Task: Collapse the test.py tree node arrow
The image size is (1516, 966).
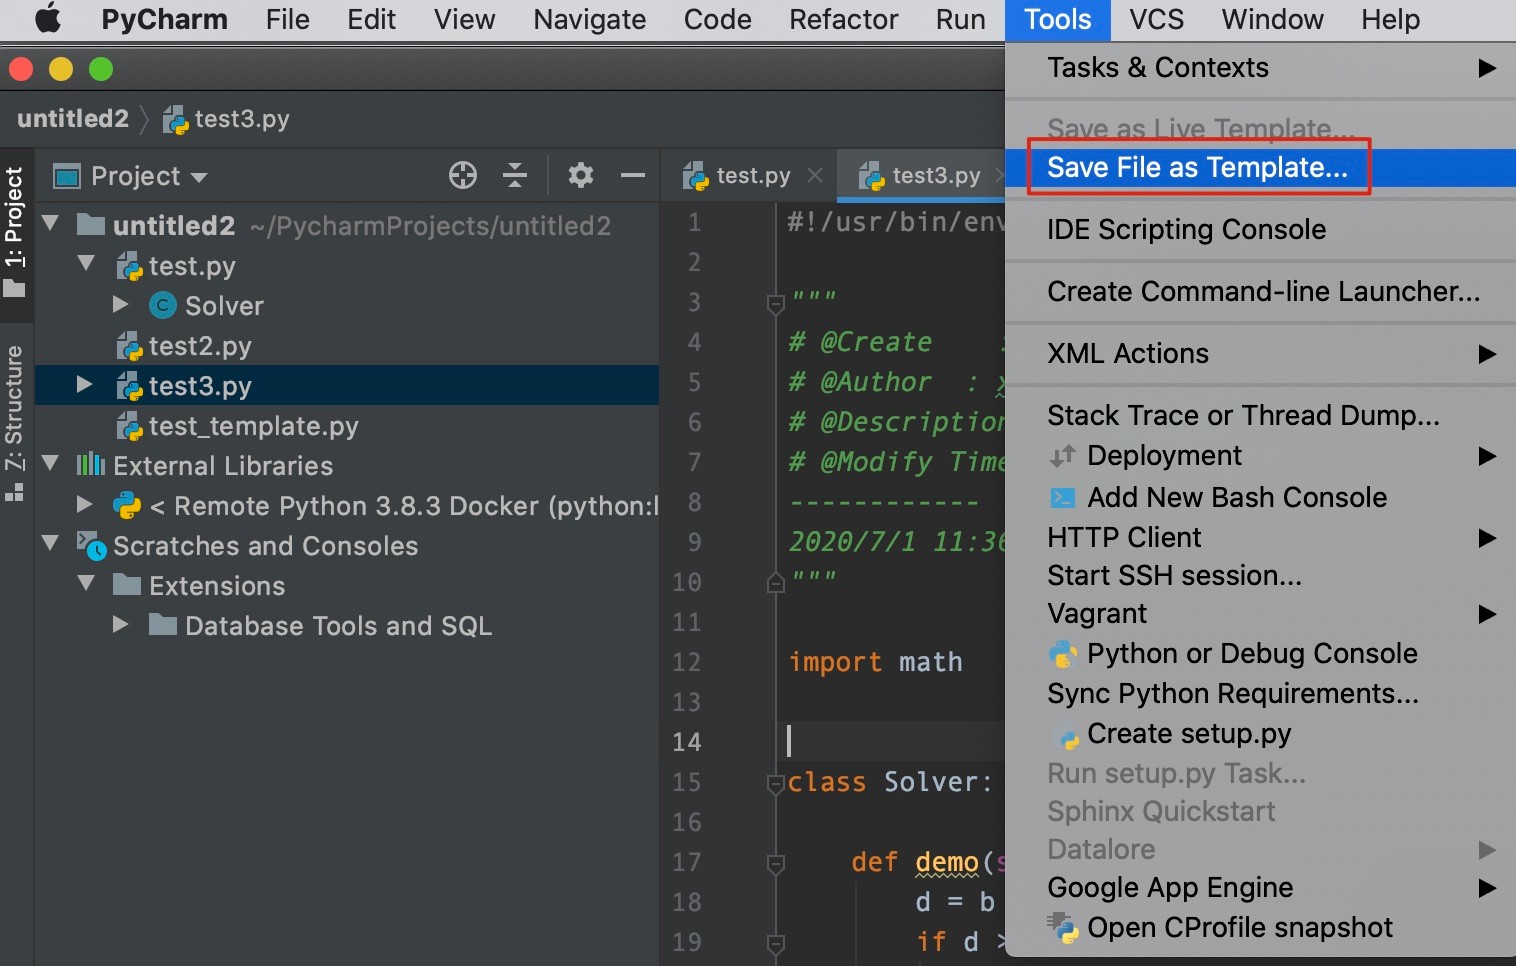Action: [x=87, y=263]
